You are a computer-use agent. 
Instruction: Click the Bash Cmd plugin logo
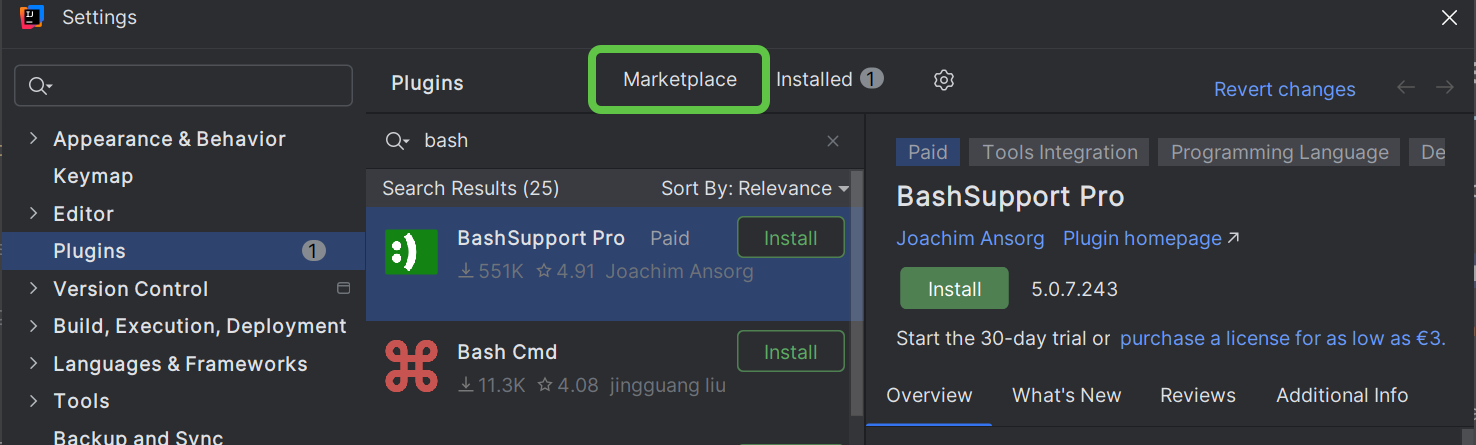click(411, 366)
